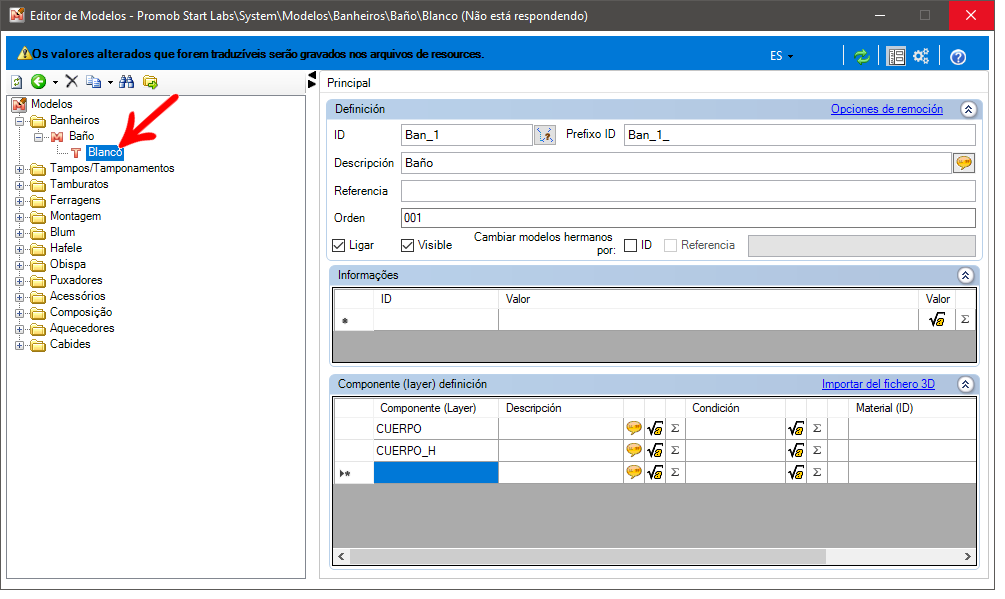The width and height of the screenshot is (1005, 599).
Task: Click the first formula icon in CUERPO row
Action: tap(655, 429)
